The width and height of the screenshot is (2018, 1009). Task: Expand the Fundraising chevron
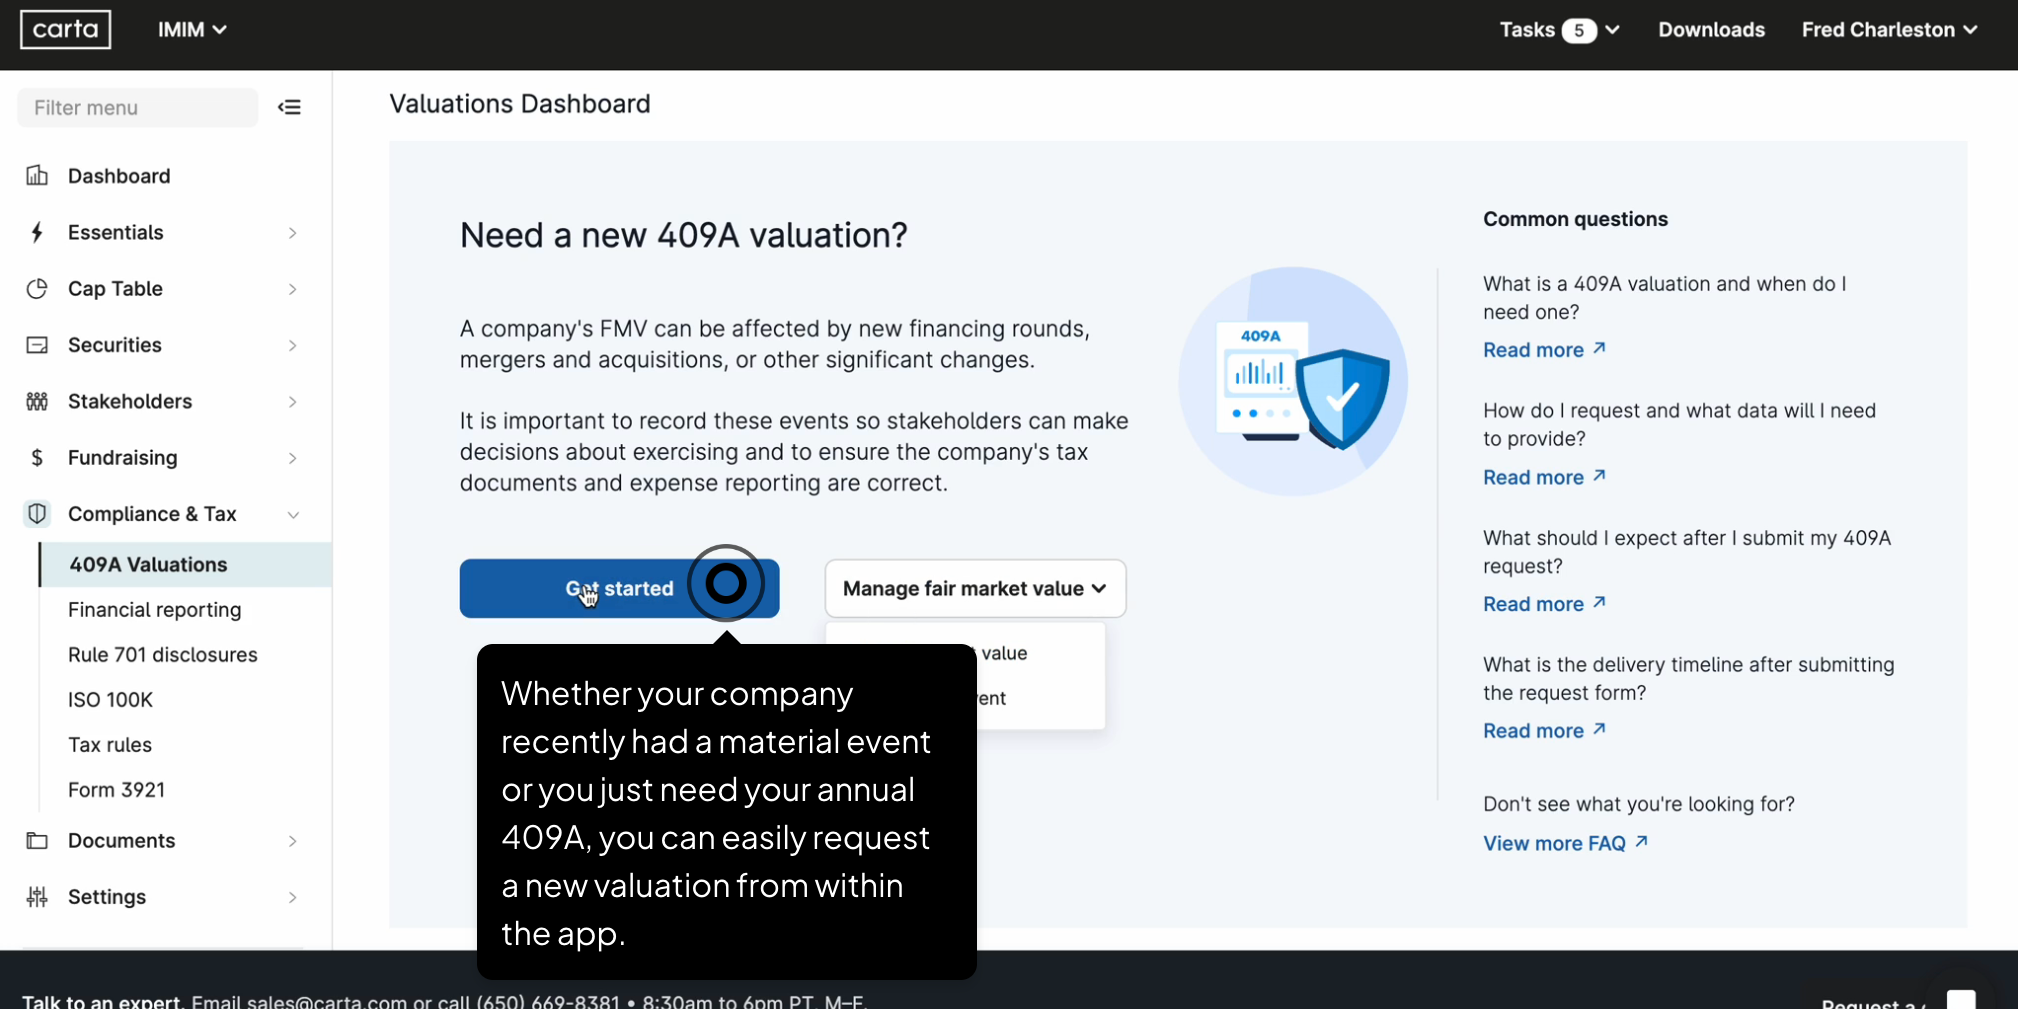point(292,458)
